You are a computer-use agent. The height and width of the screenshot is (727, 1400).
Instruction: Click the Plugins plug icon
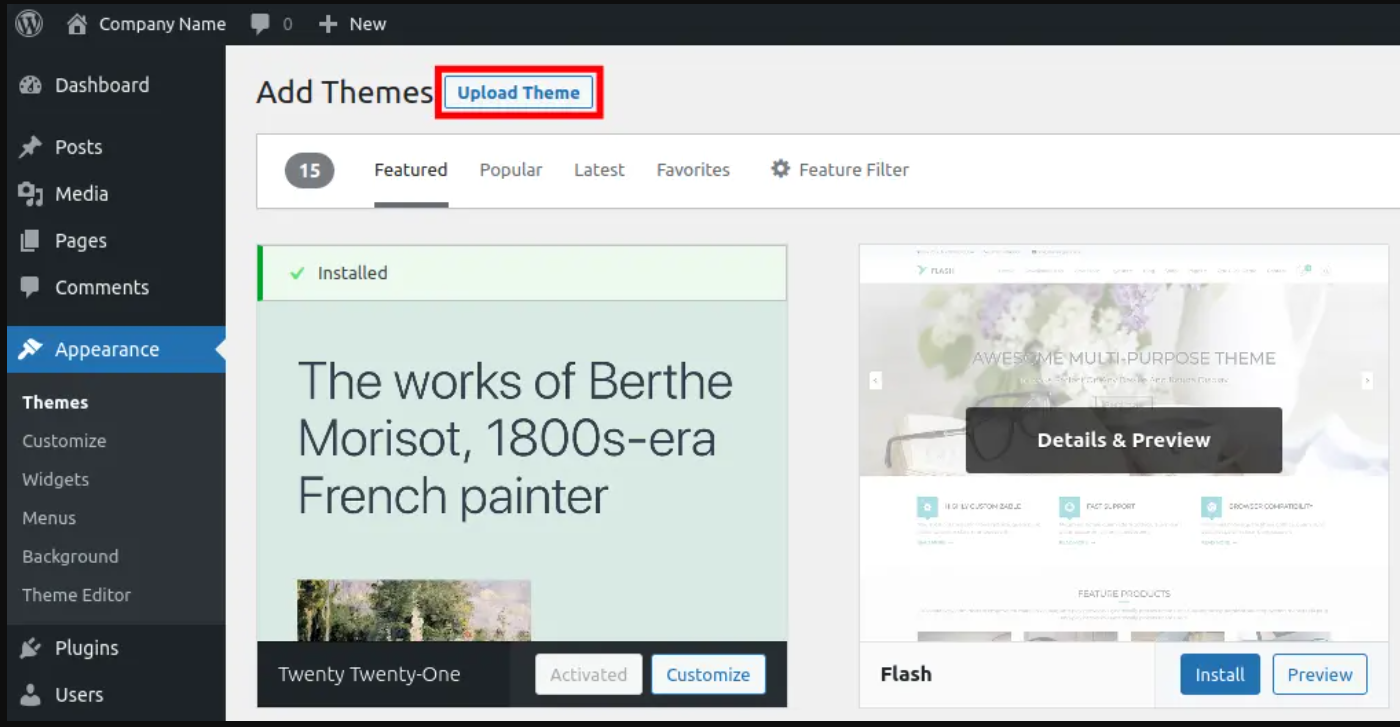click(x=30, y=648)
